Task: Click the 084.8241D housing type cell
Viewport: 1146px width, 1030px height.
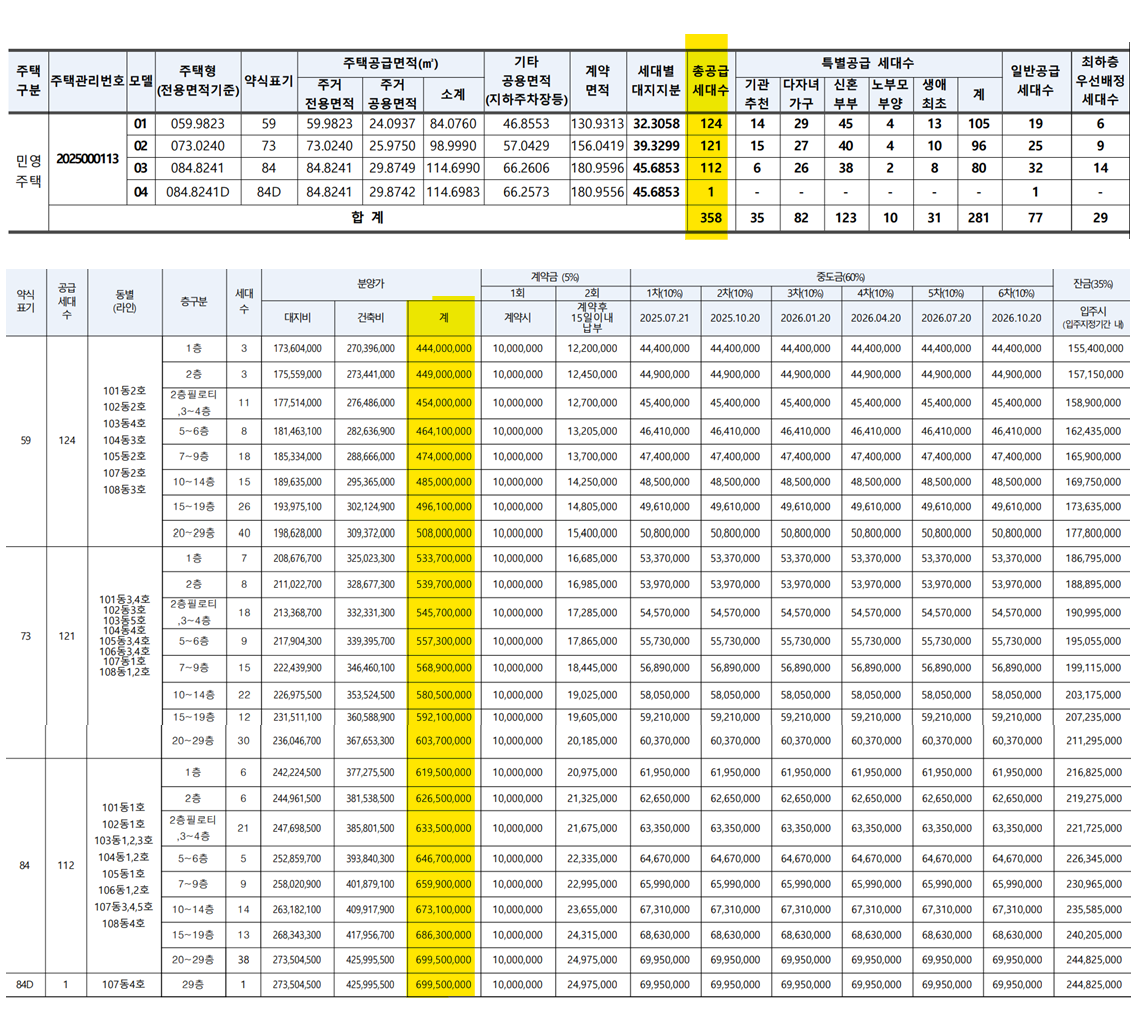Action: (x=197, y=192)
